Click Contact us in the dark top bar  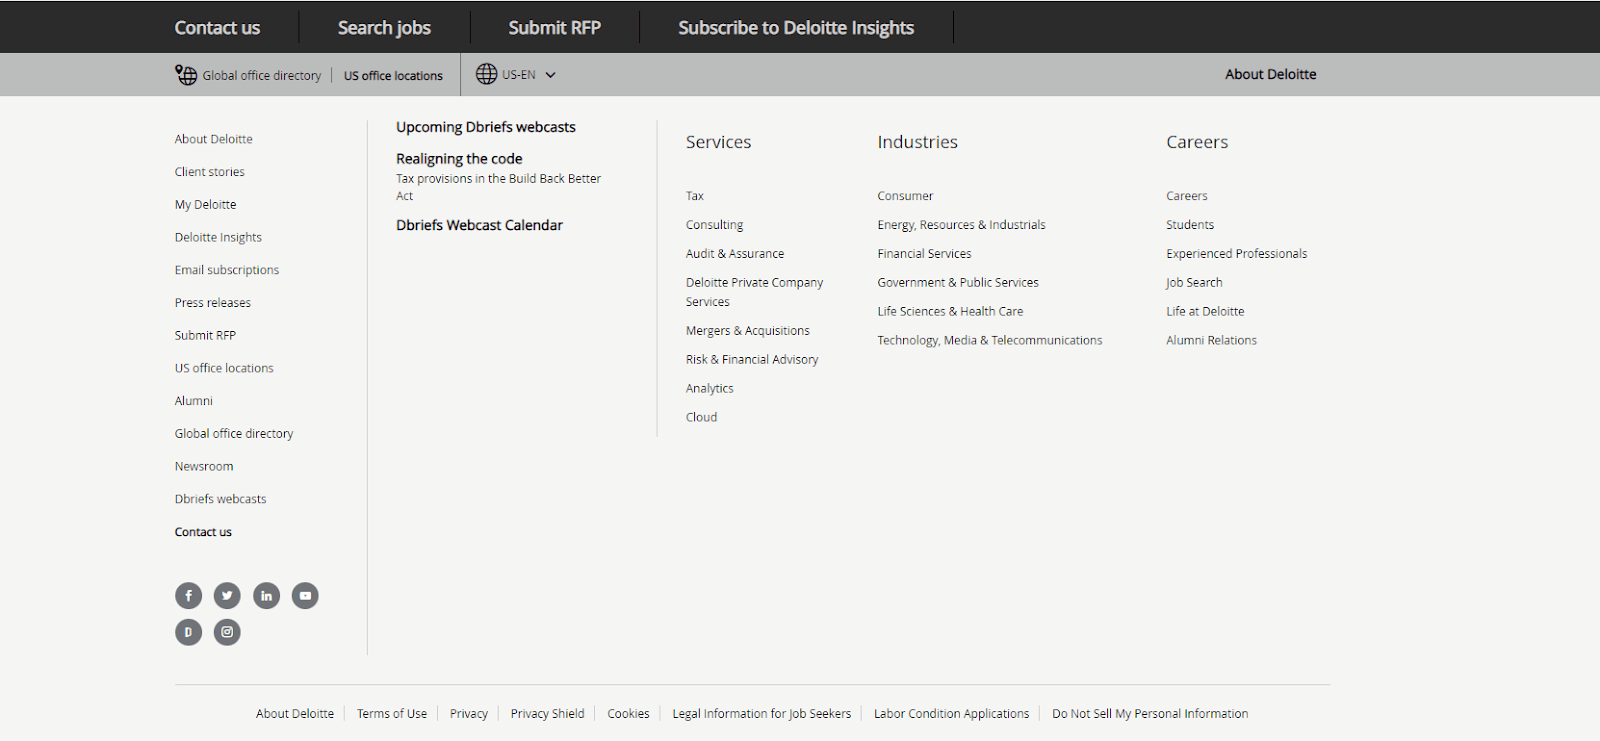click(217, 28)
